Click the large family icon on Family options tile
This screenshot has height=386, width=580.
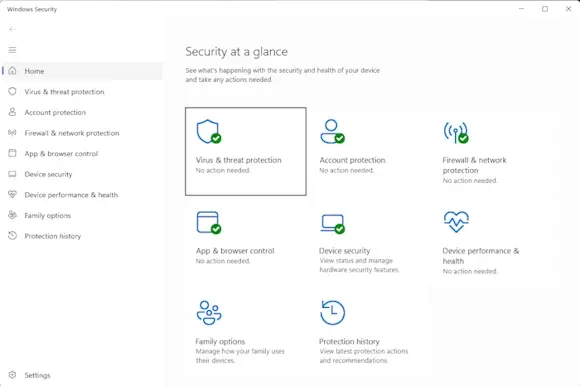209,313
